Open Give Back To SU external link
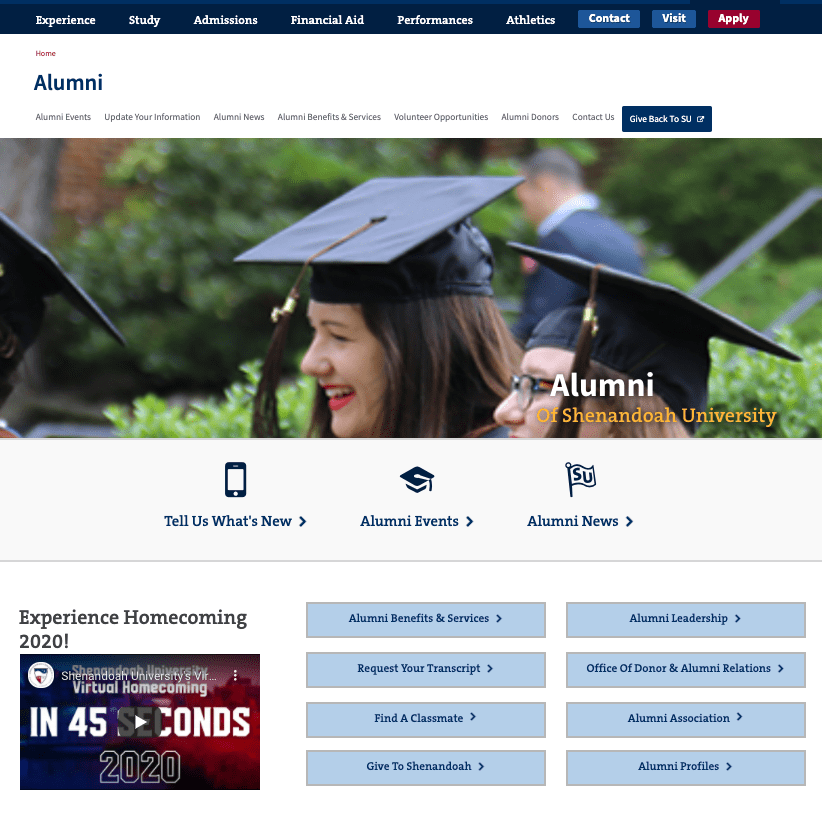Screen dimensions: 822x822 [666, 119]
